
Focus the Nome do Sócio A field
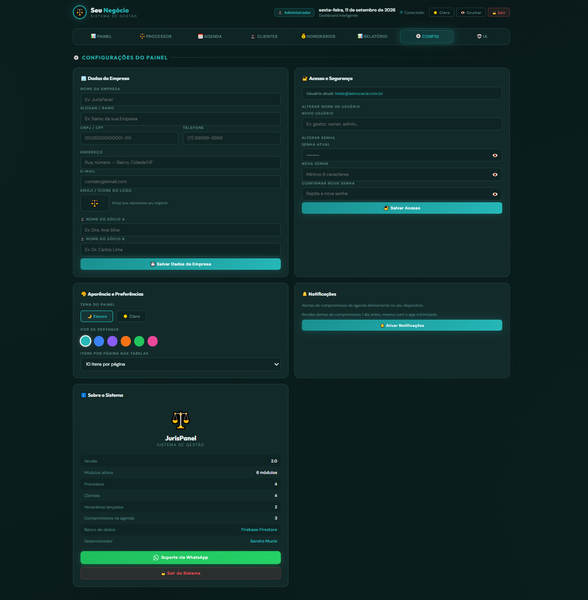[181, 230]
